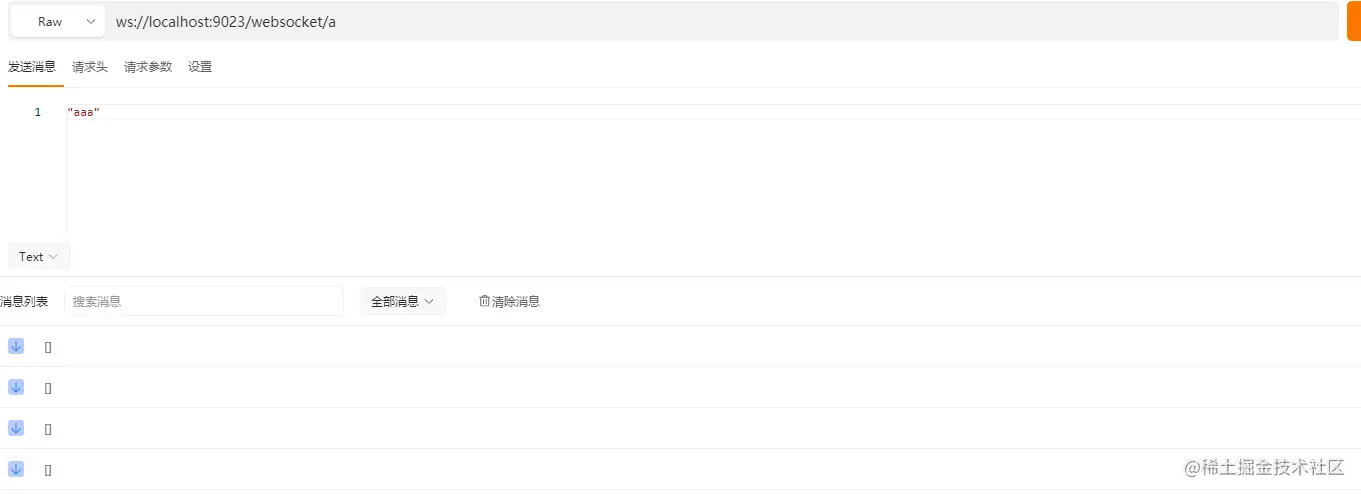Viewport: 1361px width, 494px height.
Task: Click the orange connect button at right edge
Action: (x=1354, y=21)
